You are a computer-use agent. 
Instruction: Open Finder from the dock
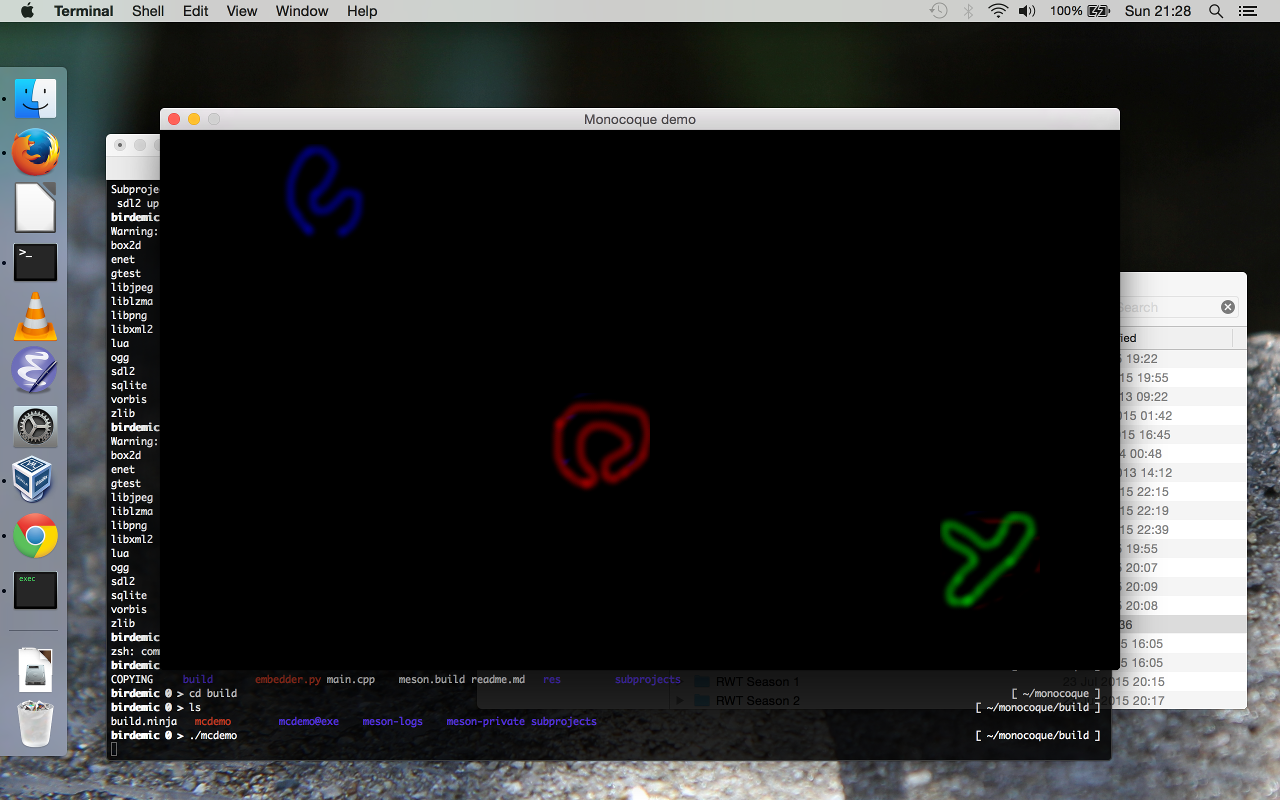[x=35, y=99]
